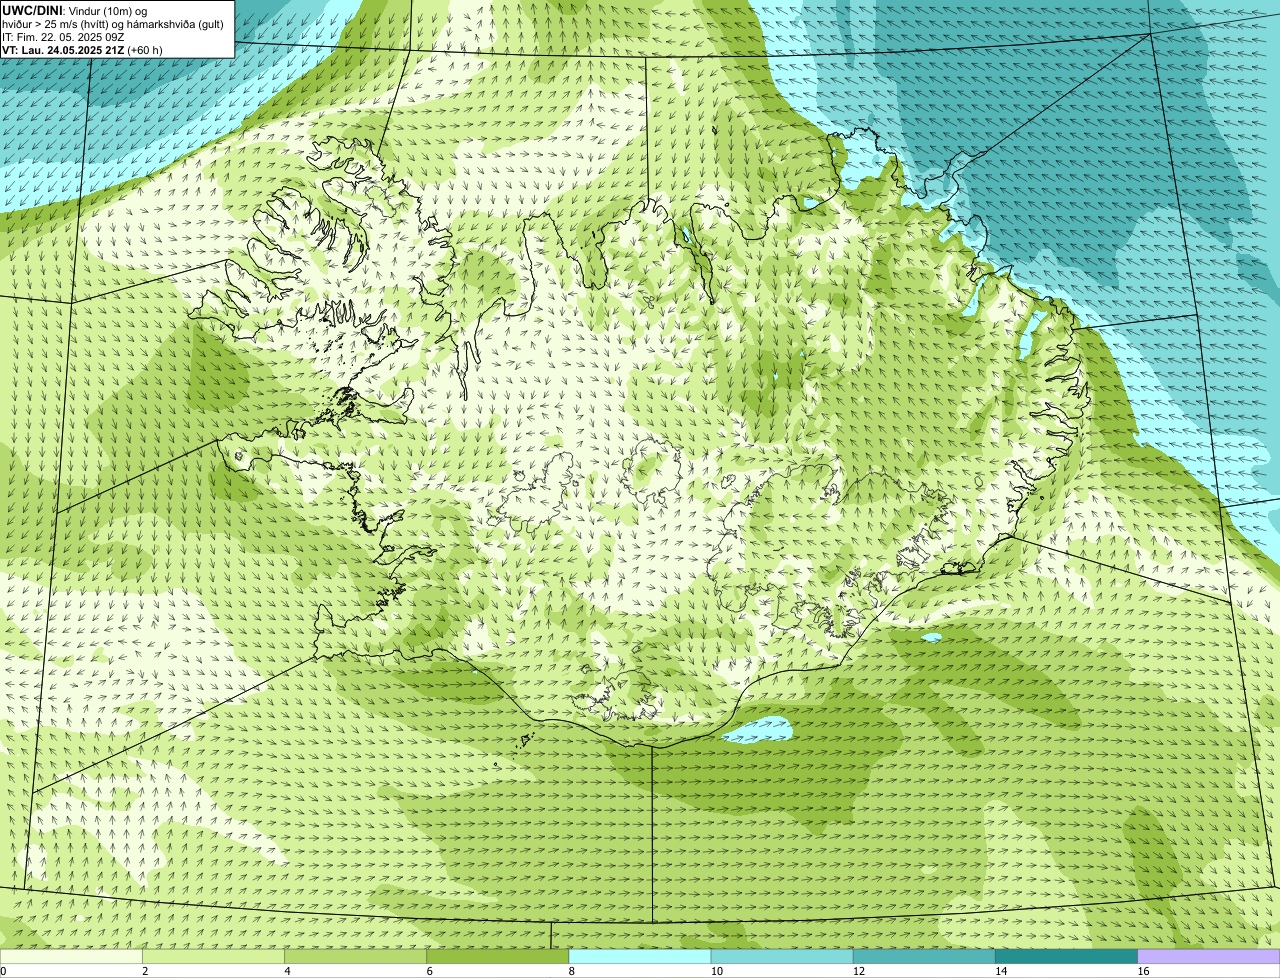Click the legend scale label '16'
The image size is (1280, 978).
[1143, 971]
